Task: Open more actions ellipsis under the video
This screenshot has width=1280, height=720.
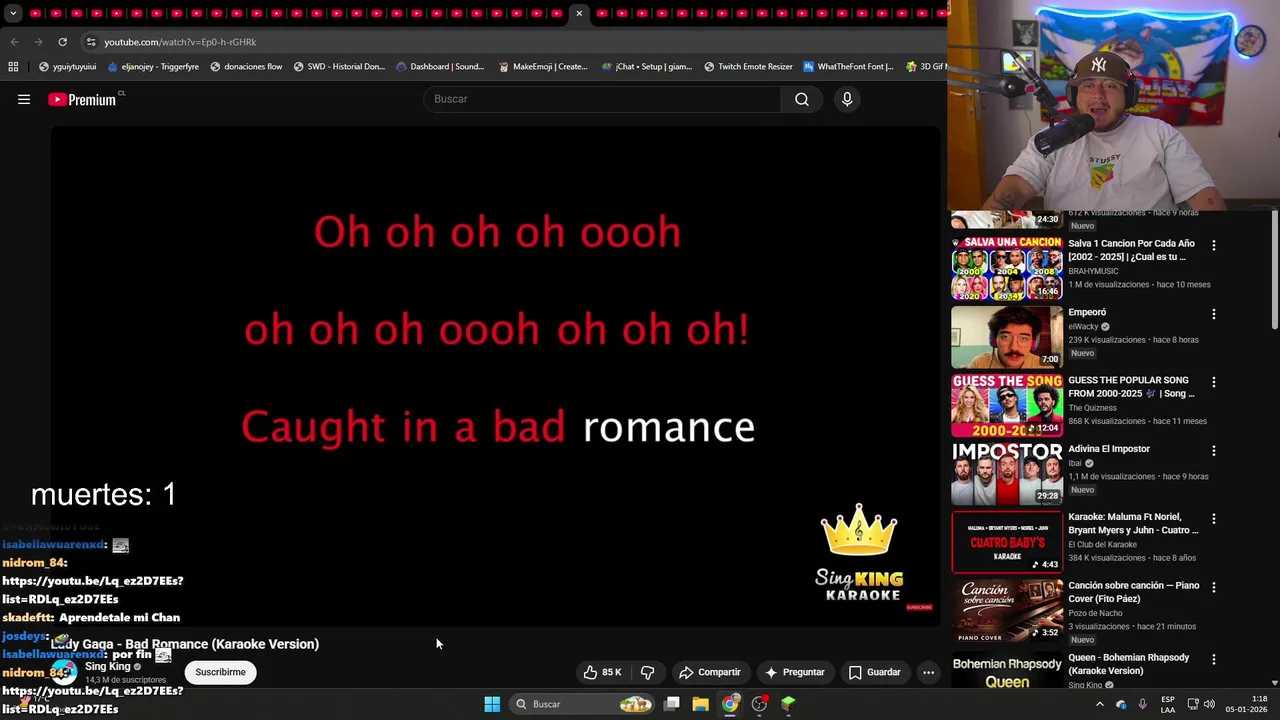Action: point(928,672)
